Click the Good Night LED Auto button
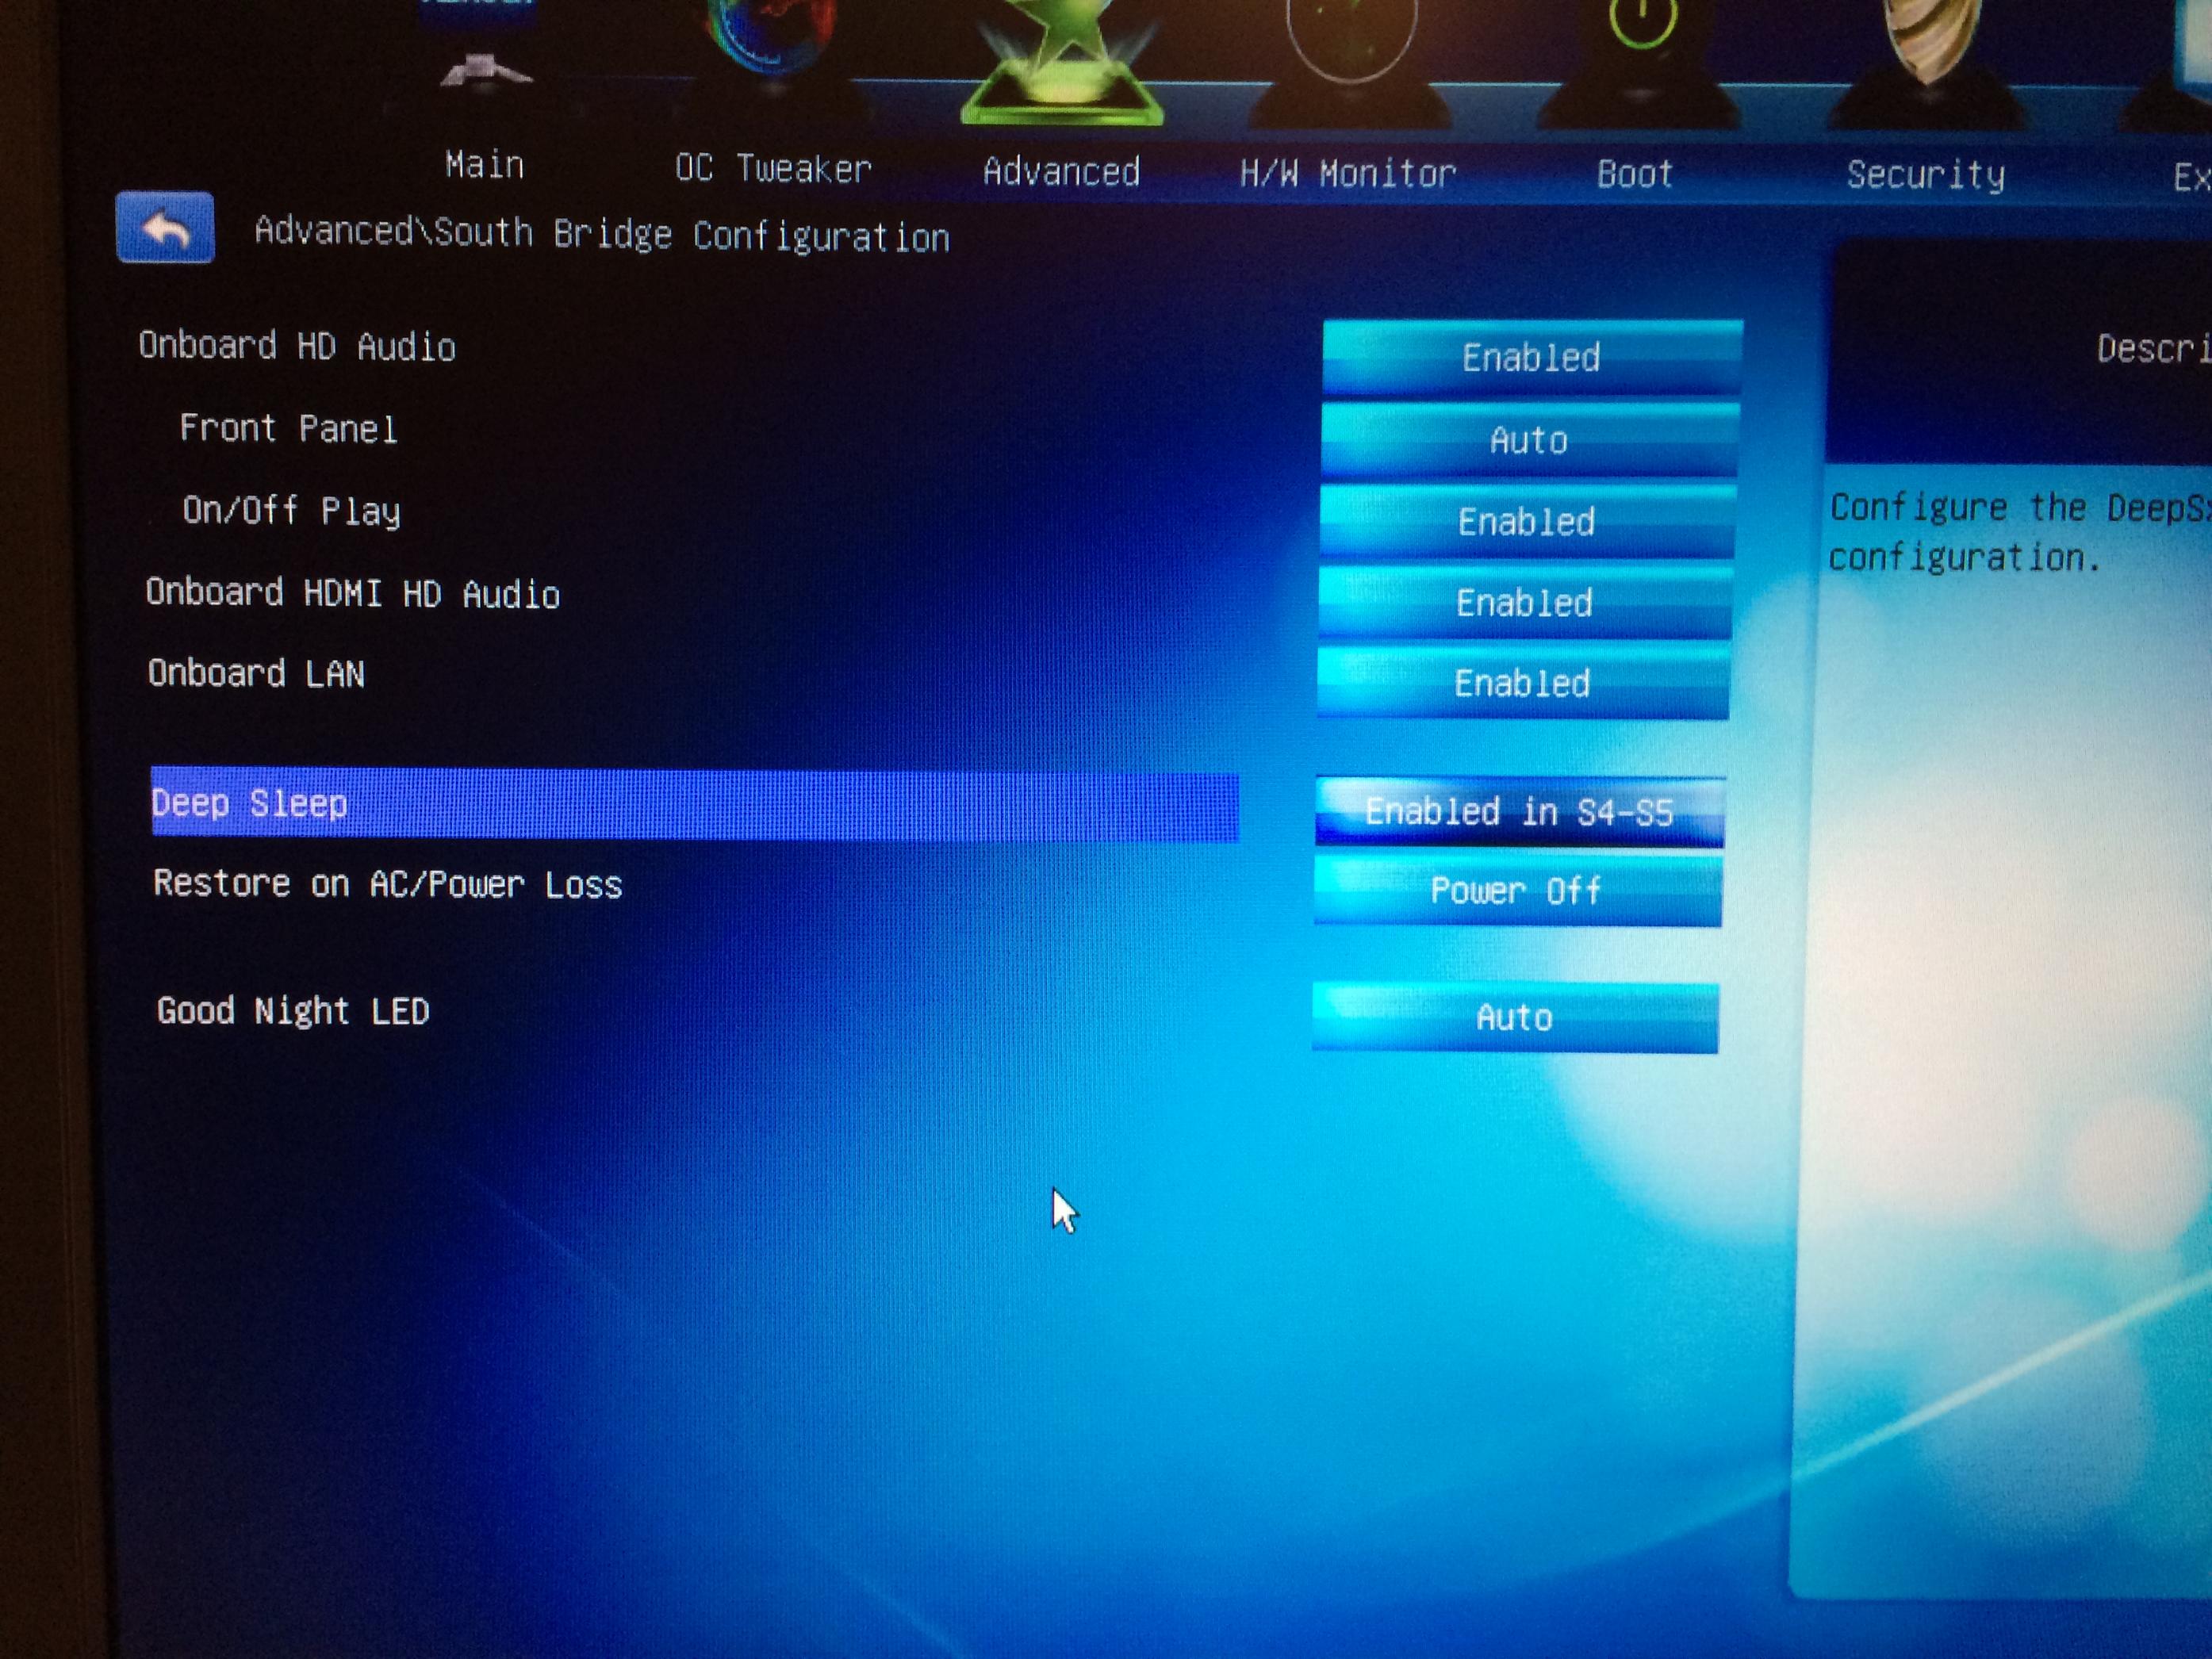Viewport: 2212px width, 1659px height. tap(1514, 1018)
